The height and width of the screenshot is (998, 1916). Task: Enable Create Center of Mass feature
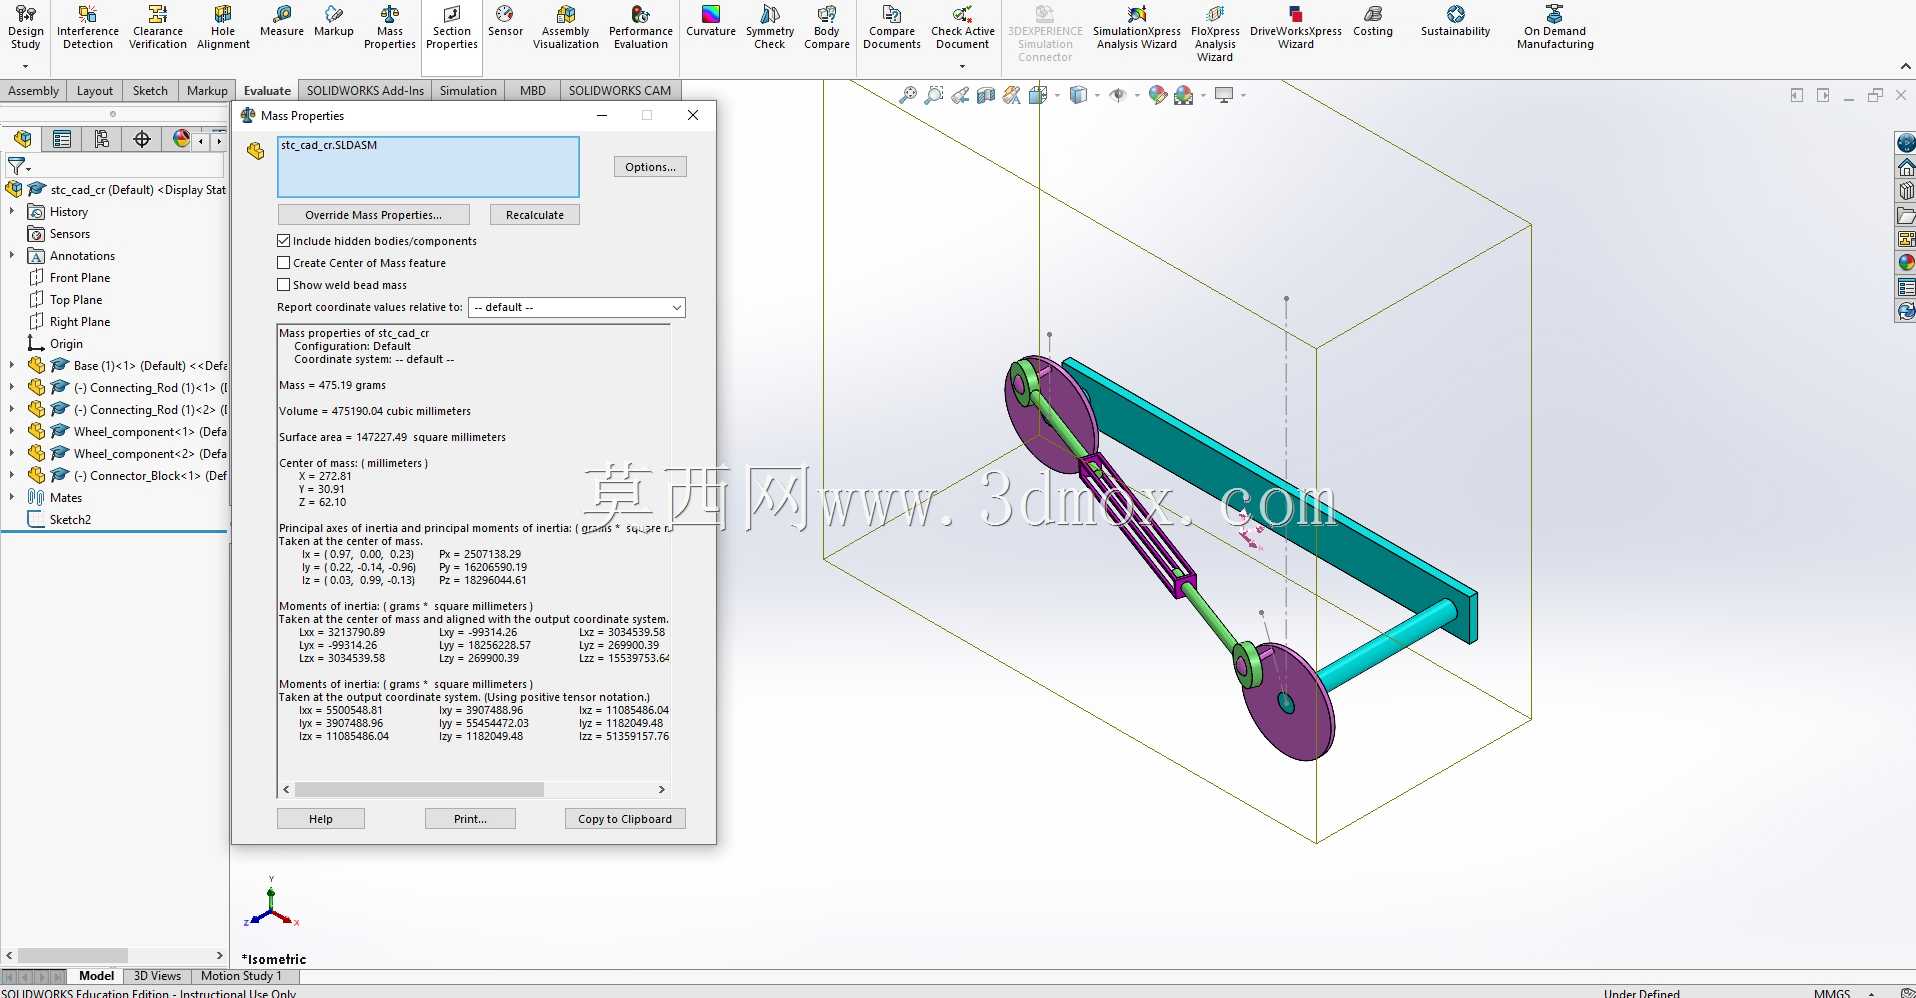tap(284, 263)
